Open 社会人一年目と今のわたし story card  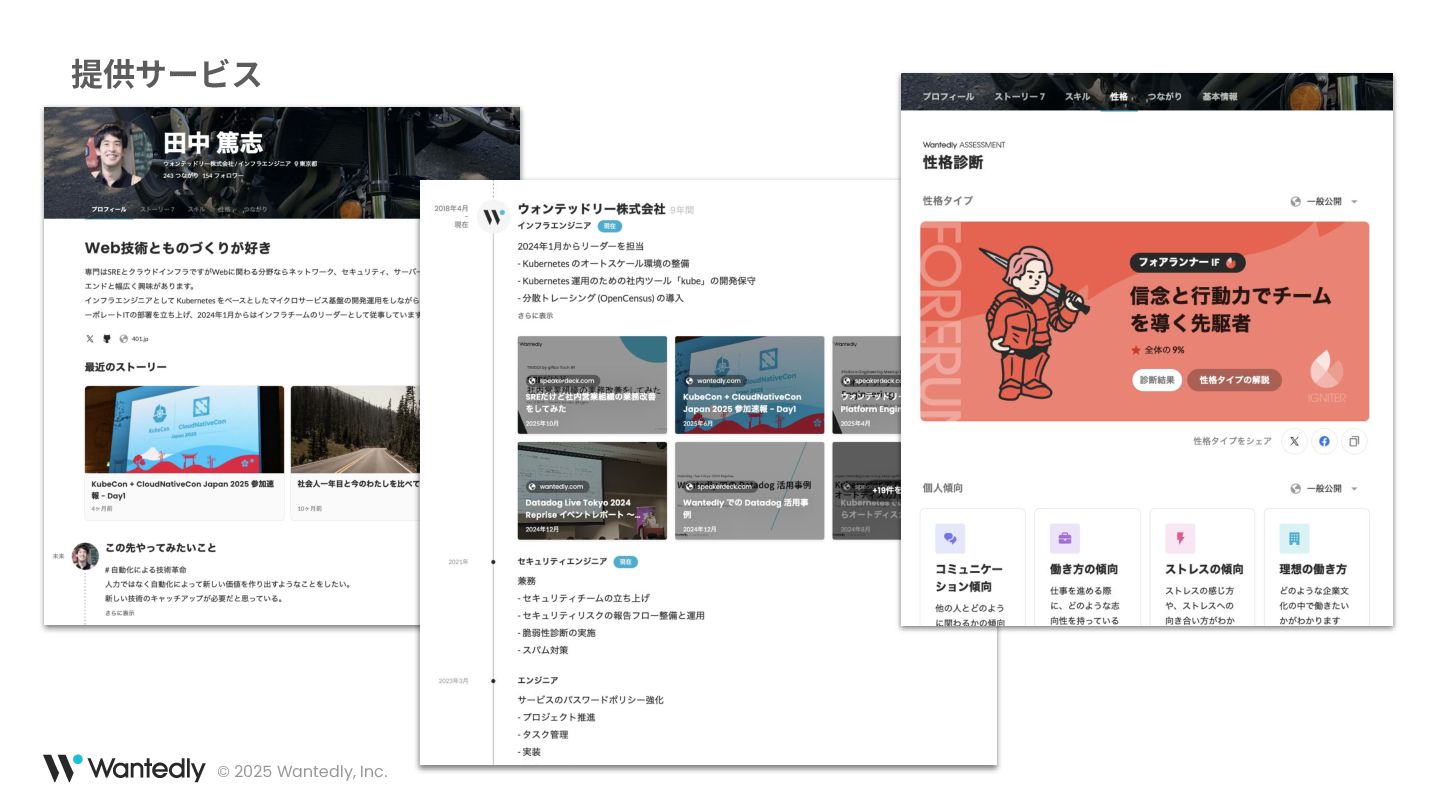355,452
